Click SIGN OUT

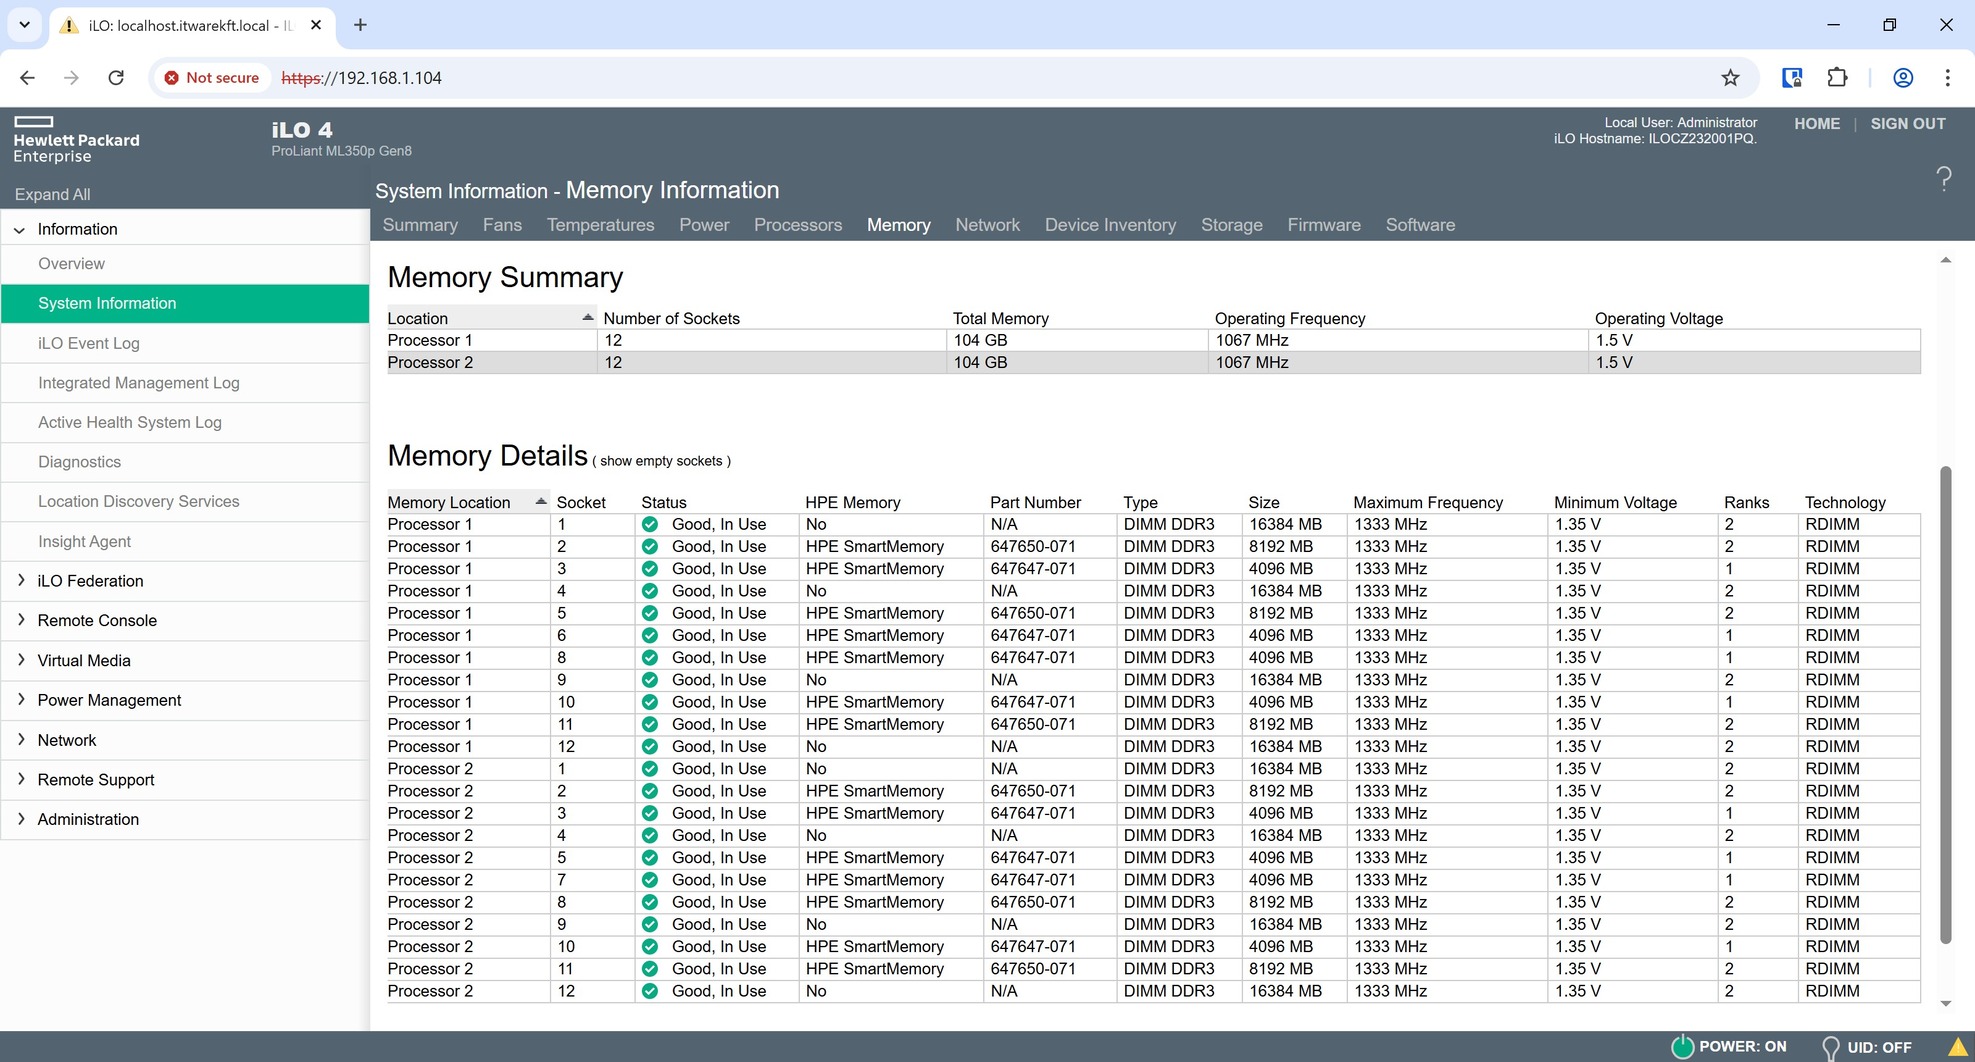1908,124
